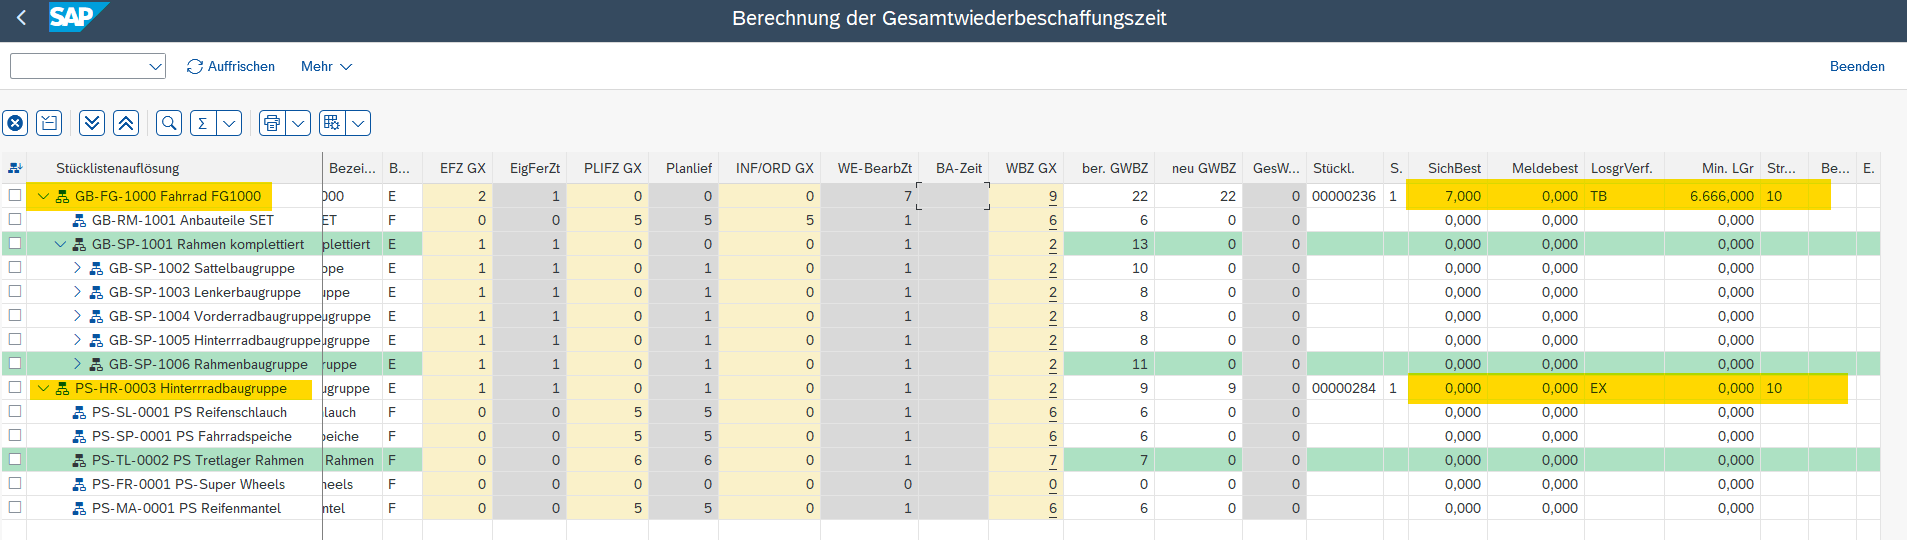Image resolution: width=1907 pixels, height=540 pixels.
Task: Click the expand all nodes double-chevron icon
Action: coord(92,123)
